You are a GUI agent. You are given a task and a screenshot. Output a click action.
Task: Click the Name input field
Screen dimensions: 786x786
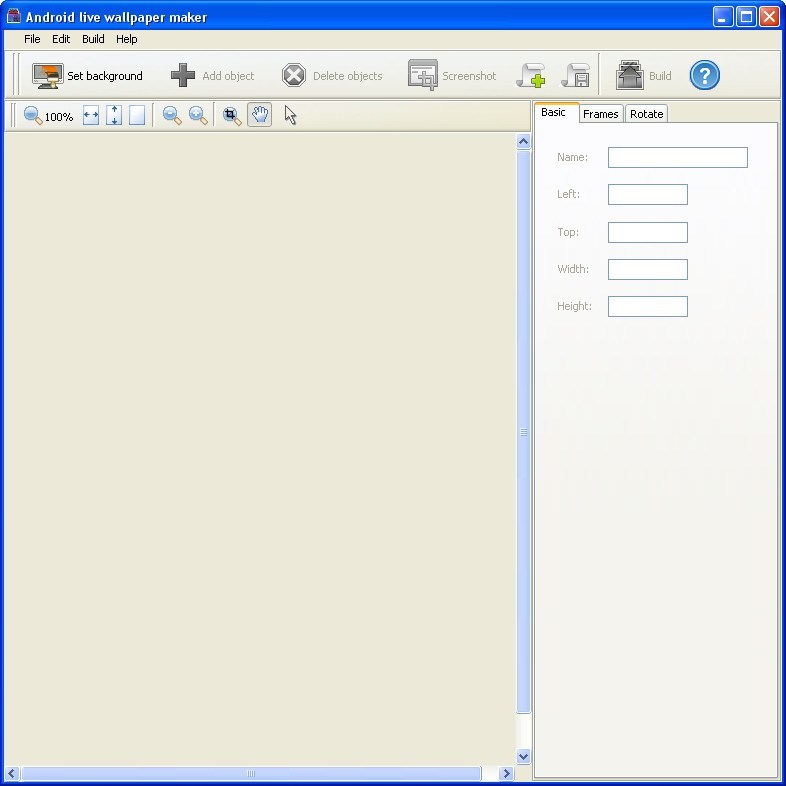678,157
